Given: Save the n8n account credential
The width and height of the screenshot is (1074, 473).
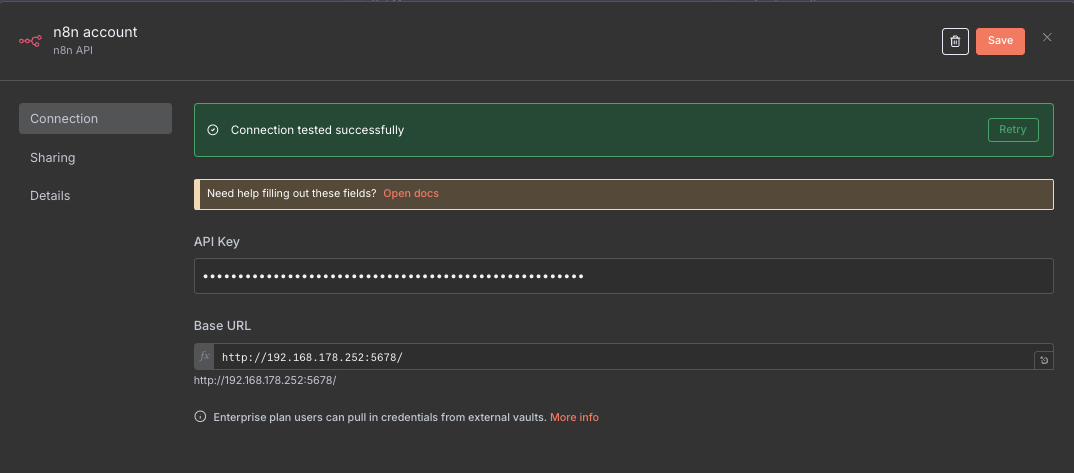Looking at the screenshot, I should 1000,41.
